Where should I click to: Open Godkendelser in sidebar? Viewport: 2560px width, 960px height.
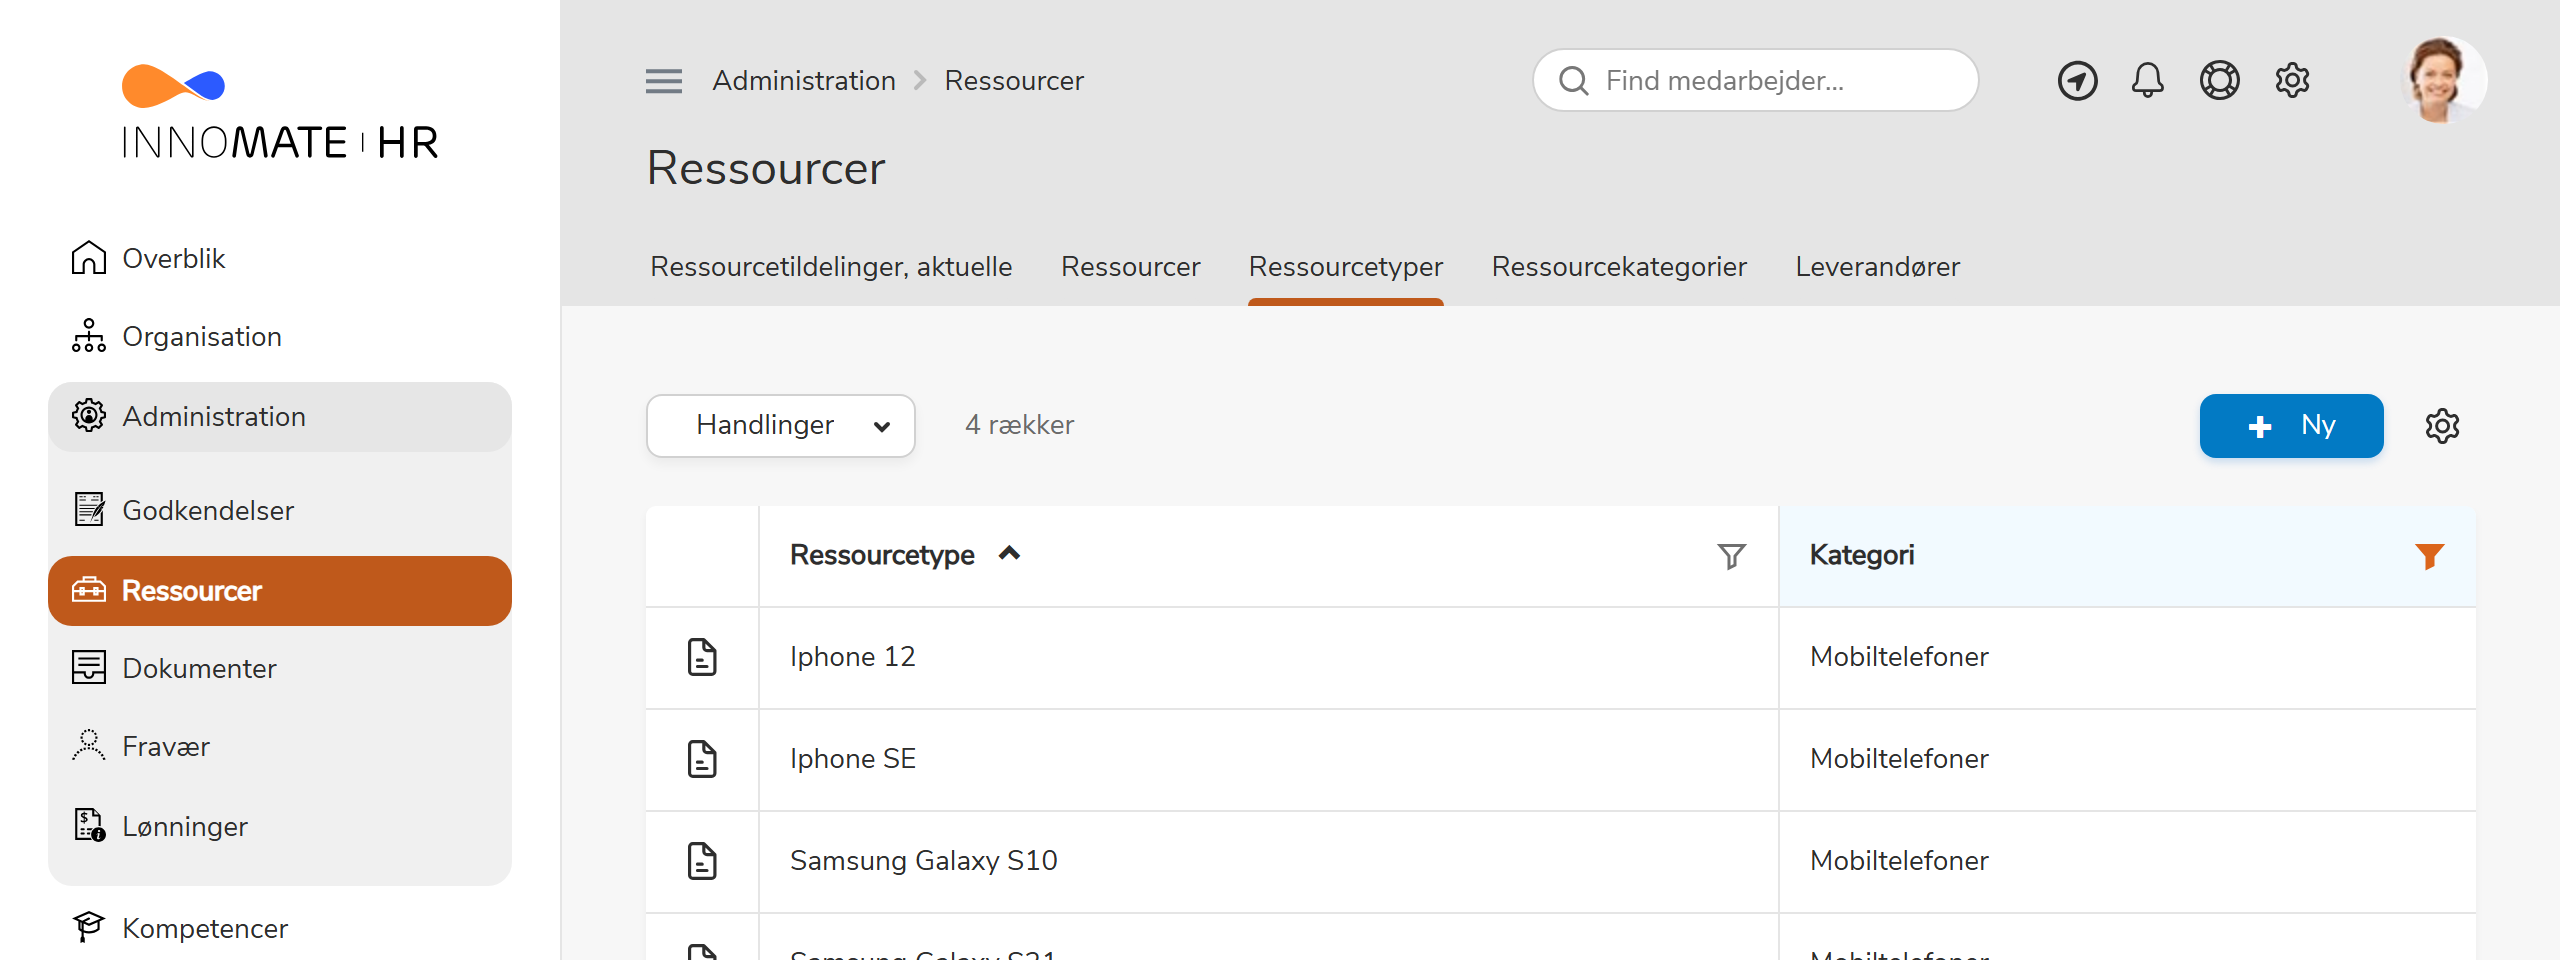pos(208,511)
